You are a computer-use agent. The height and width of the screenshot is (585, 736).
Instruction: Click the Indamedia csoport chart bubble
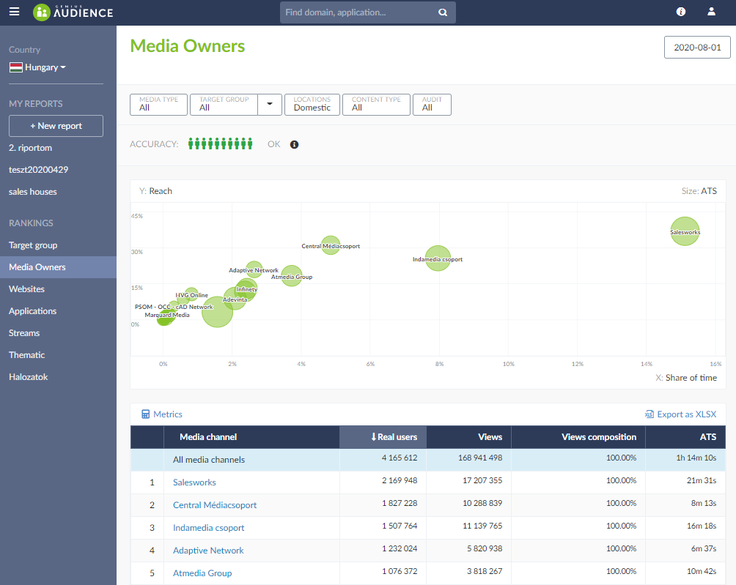[x=438, y=258]
